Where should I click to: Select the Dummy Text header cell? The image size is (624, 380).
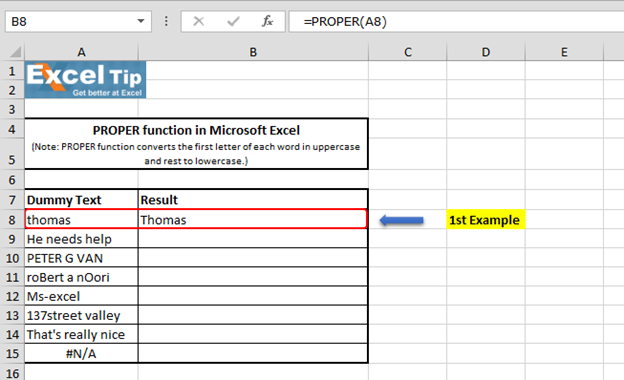tap(81, 200)
